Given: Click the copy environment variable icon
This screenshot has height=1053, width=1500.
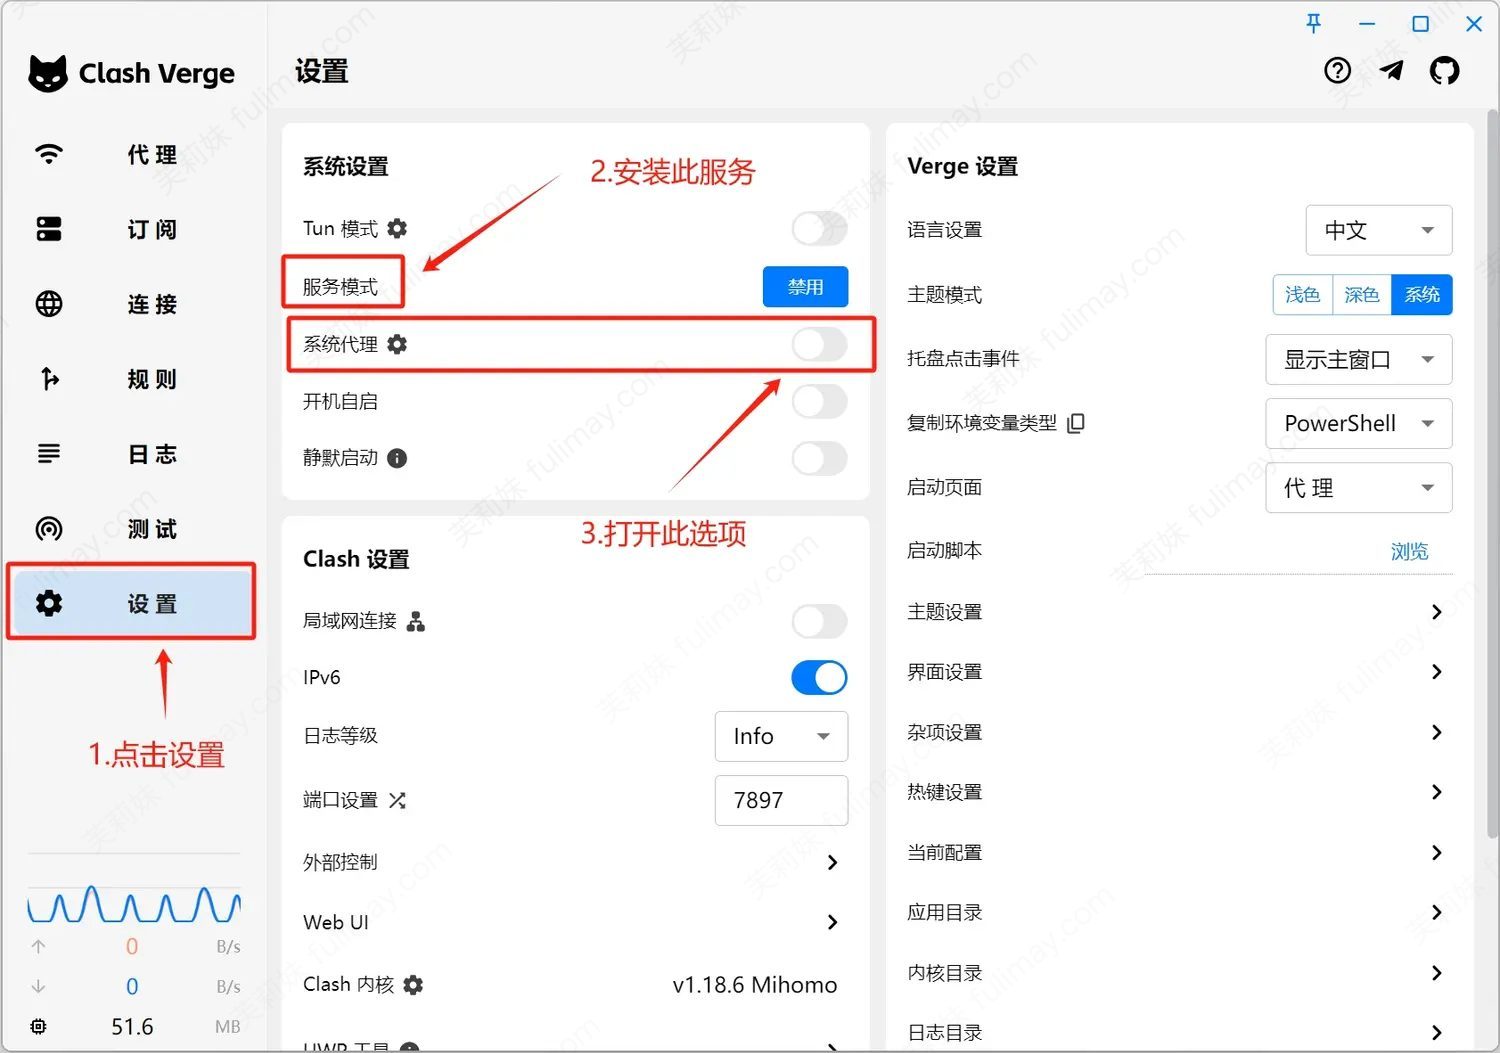Looking at the screenshot, I should (x=1076, y=424).
